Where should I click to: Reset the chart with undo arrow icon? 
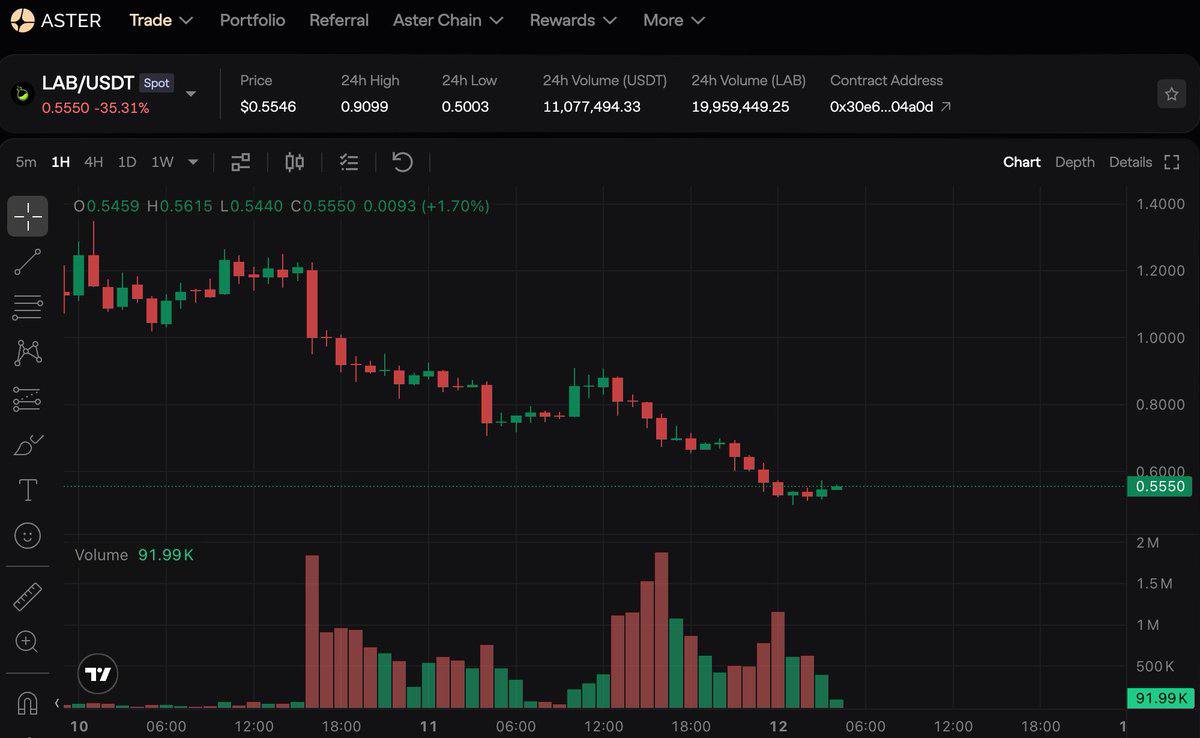coord(402,162)
